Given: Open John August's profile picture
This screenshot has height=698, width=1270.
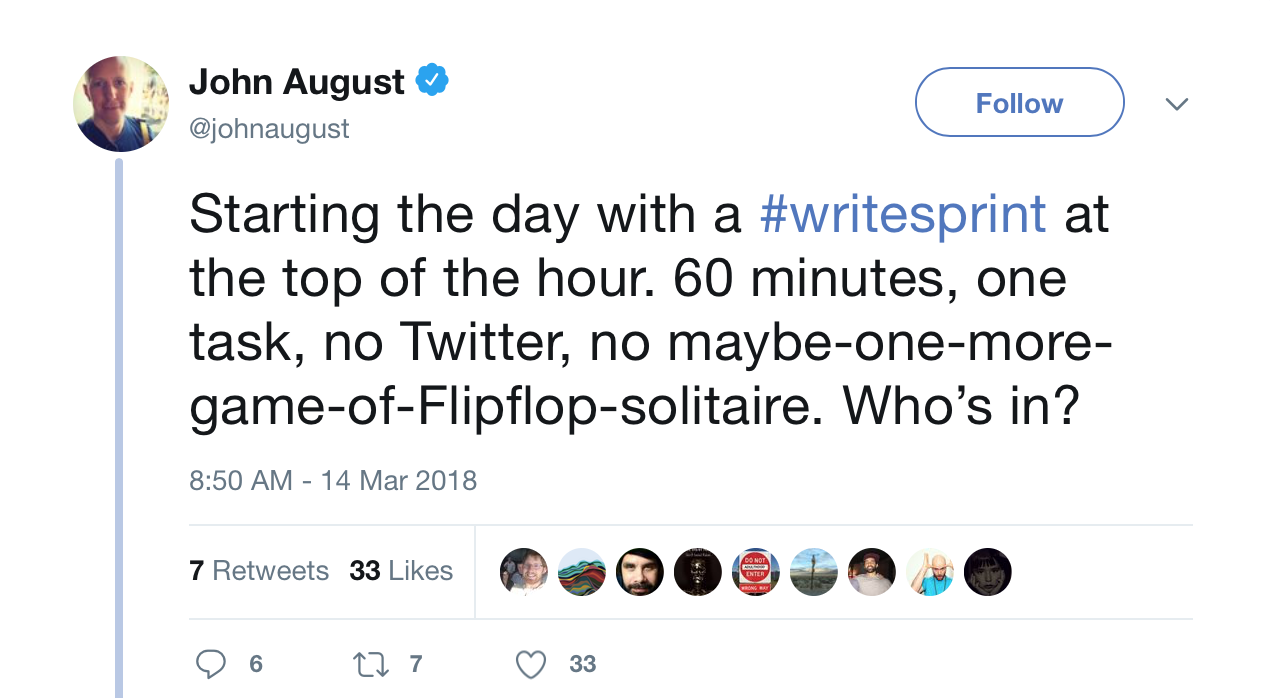Looking at the screenshot, I should tap(120, 104).
